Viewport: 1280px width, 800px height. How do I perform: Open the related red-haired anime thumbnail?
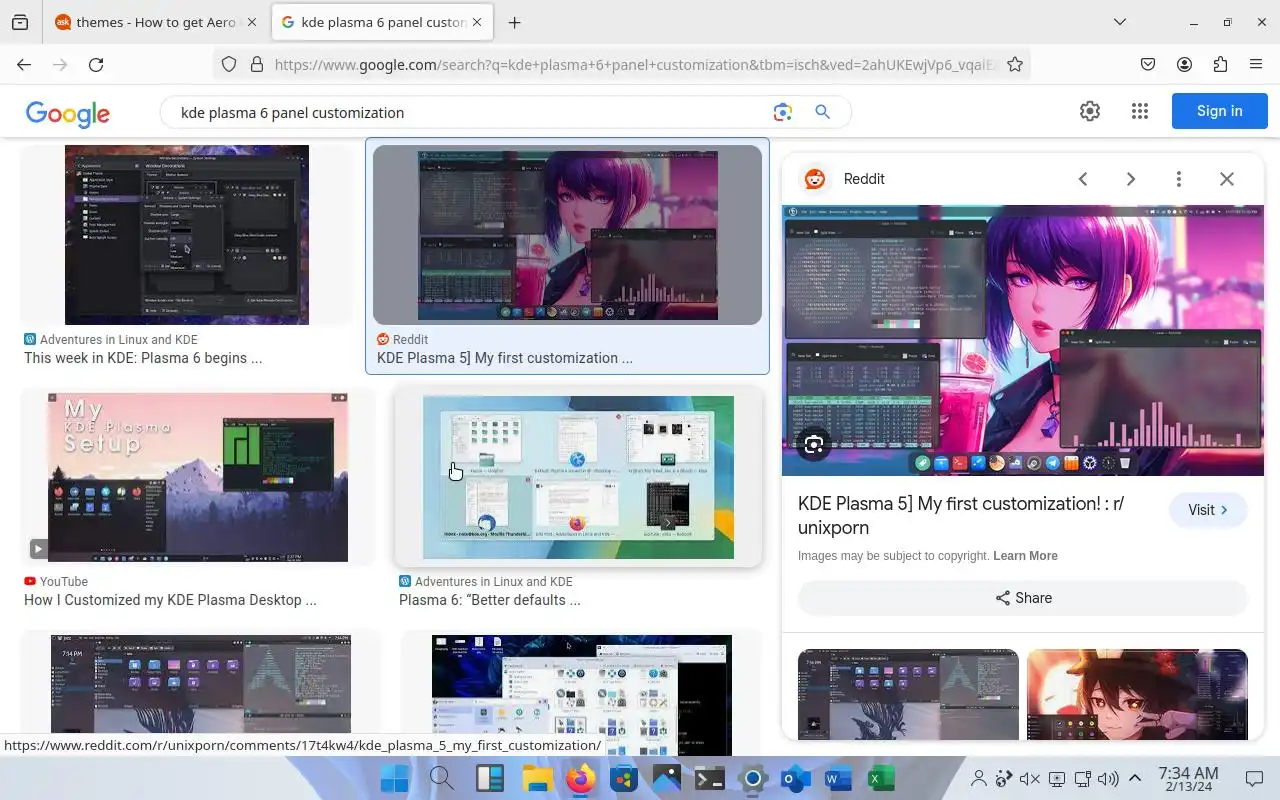(x=1137, y=694)
